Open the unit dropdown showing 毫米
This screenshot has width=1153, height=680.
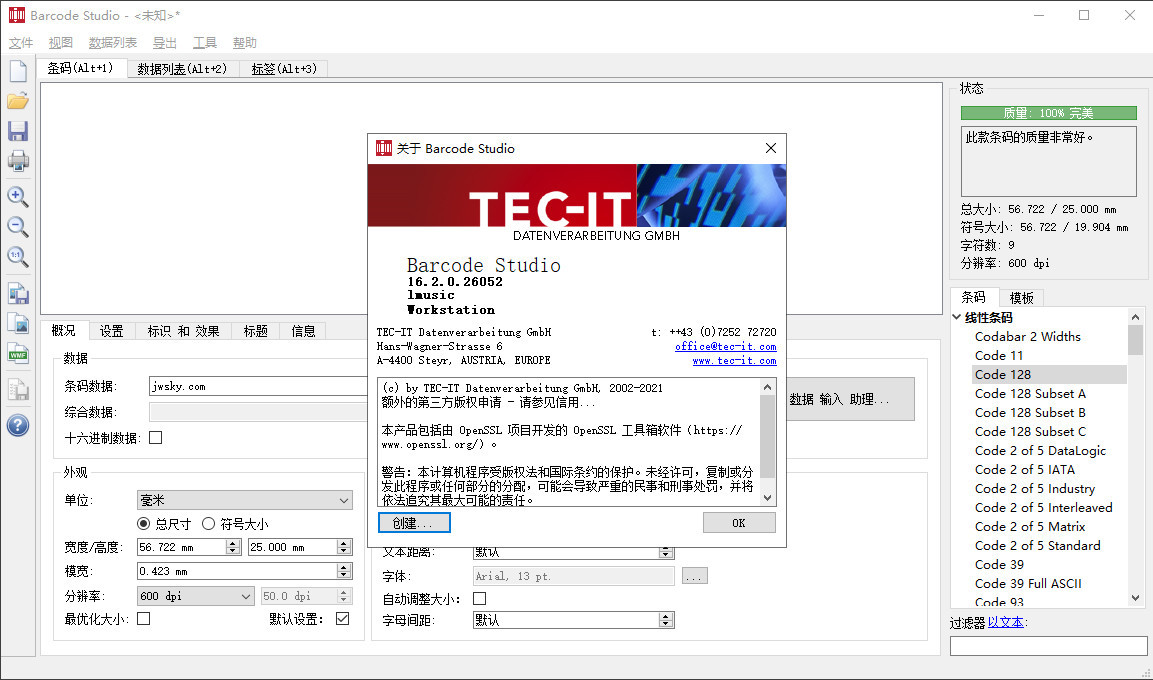(245, 500)
